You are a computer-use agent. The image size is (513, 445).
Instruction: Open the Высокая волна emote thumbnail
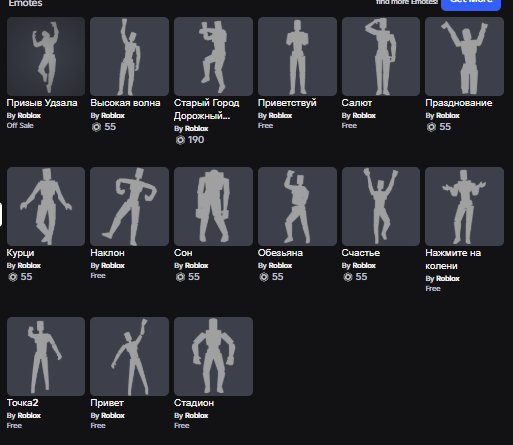pos(129,57)
